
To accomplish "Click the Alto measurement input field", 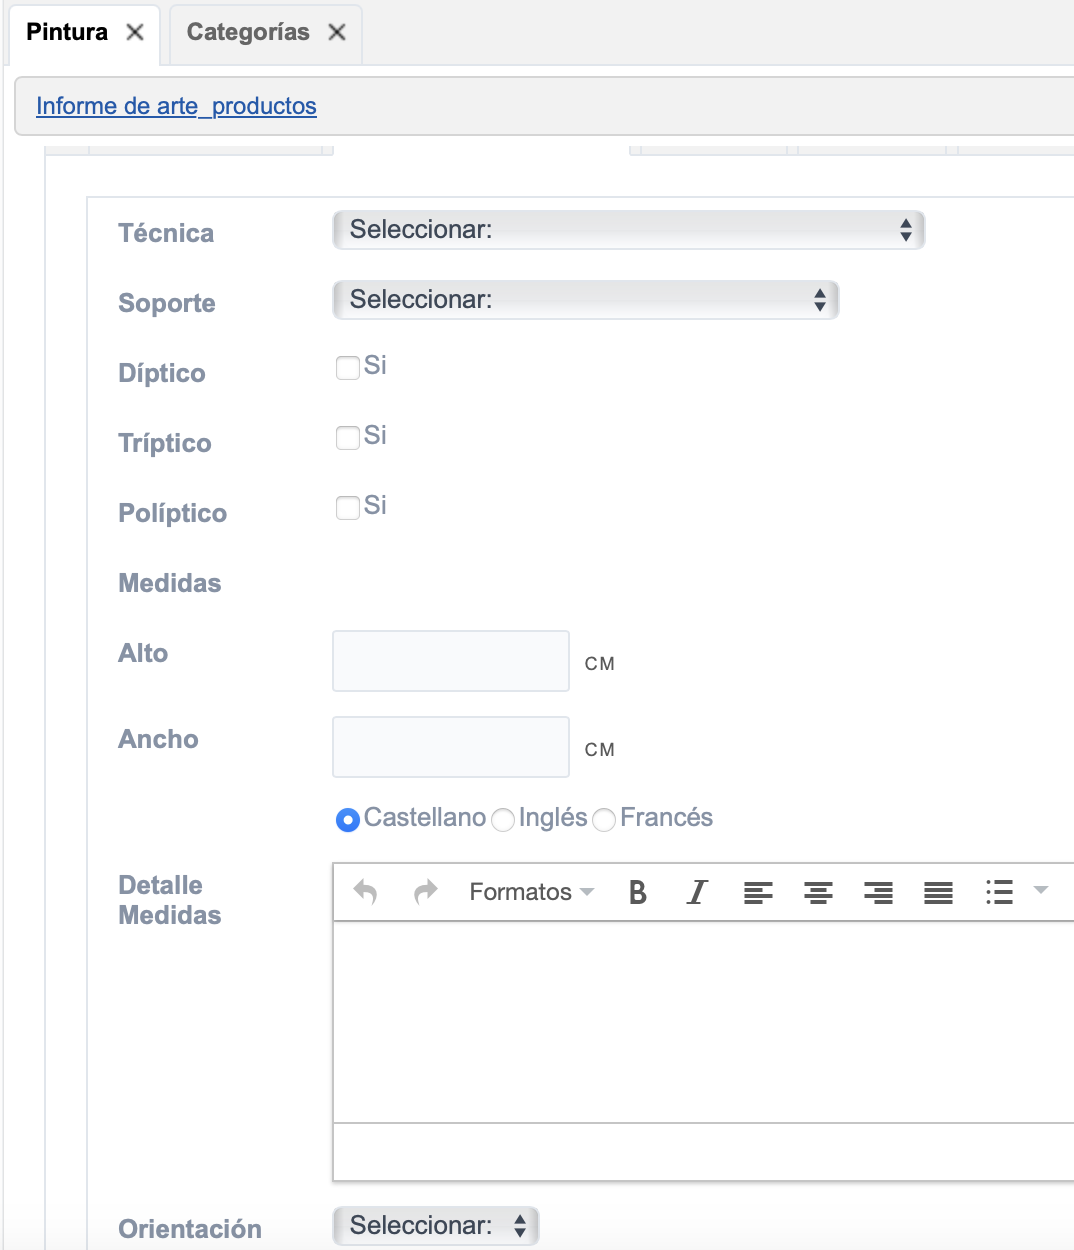I will (451, 661).
